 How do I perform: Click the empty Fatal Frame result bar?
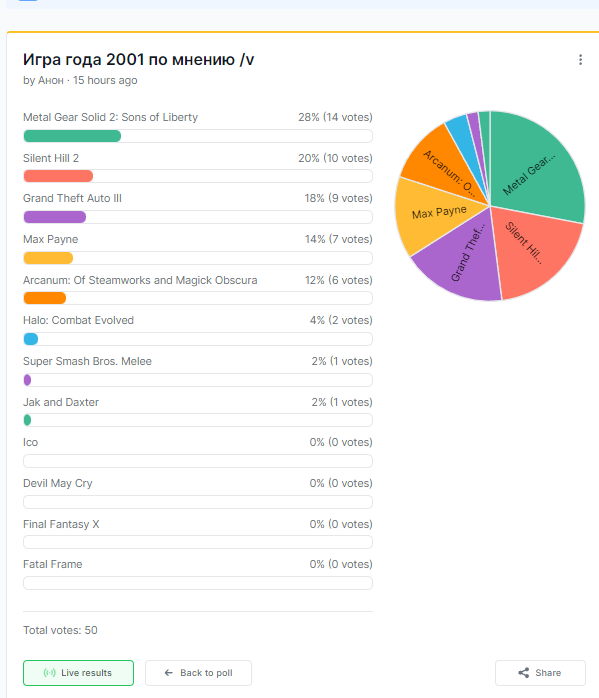198,583
